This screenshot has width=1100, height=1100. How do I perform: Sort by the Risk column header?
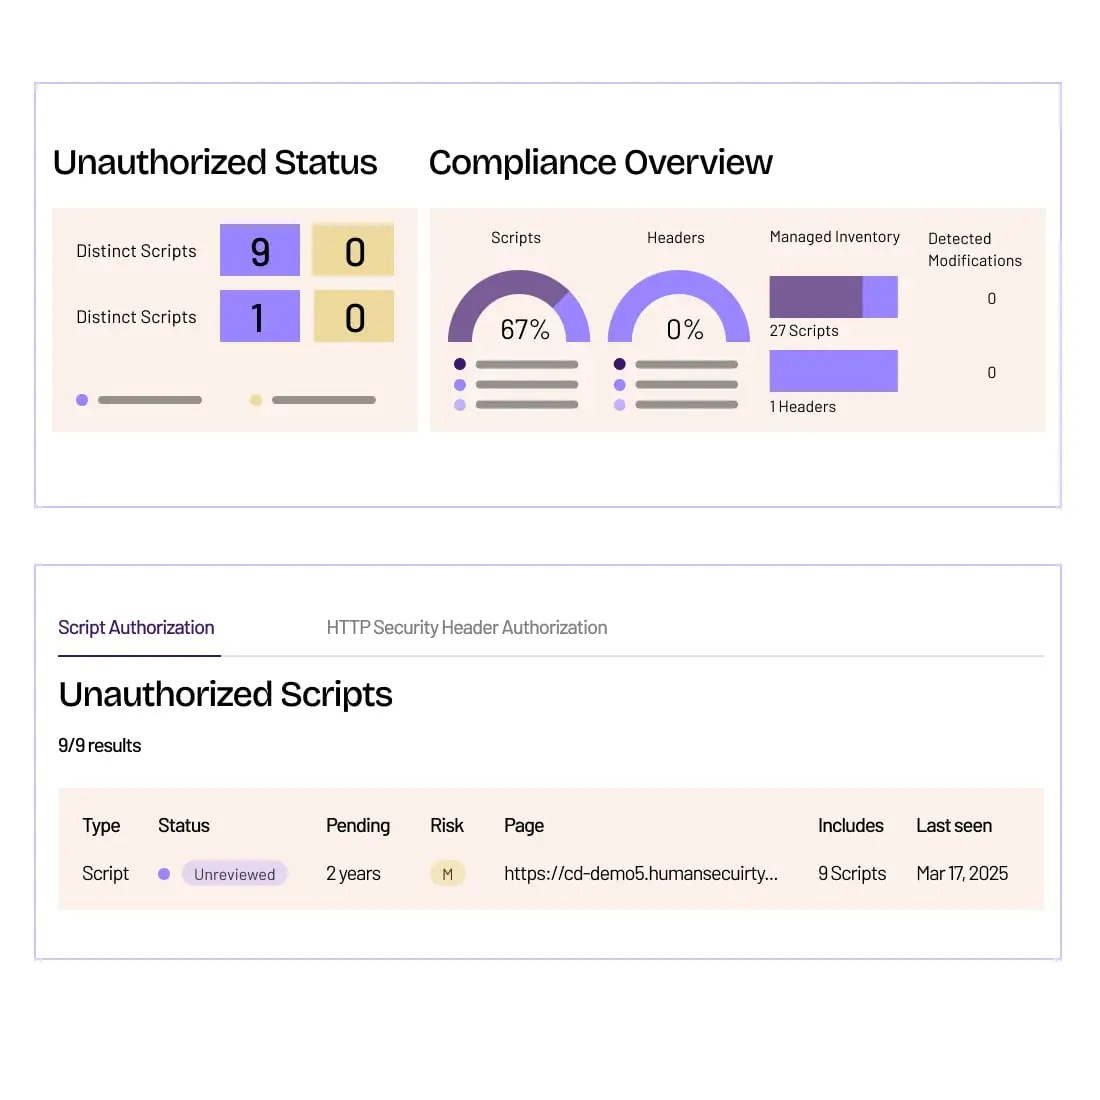pyautogui.click(x=447, y=826)
